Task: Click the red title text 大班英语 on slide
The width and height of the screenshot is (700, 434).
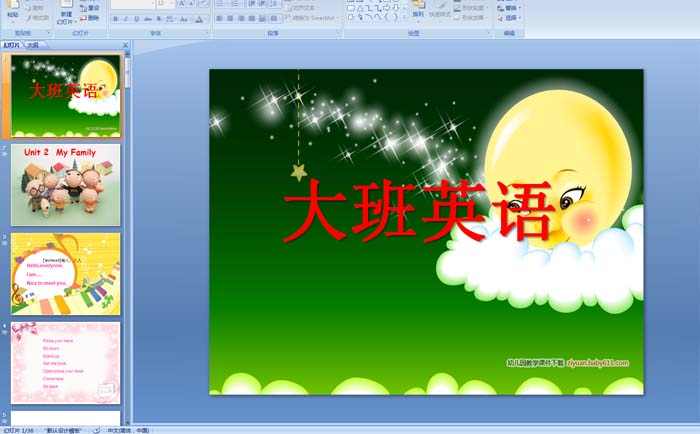Action: click(419, 210)
